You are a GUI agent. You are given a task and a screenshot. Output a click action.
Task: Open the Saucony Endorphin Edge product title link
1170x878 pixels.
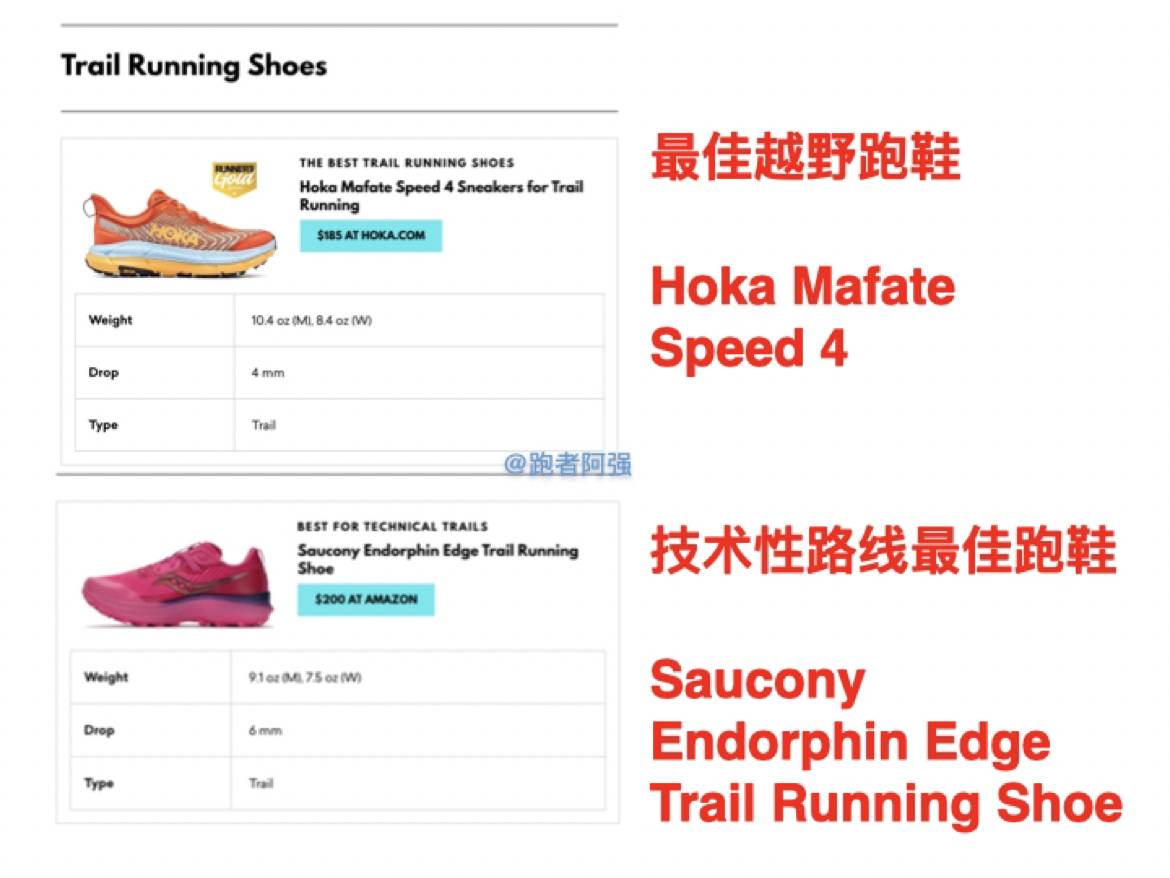[437, 559]
